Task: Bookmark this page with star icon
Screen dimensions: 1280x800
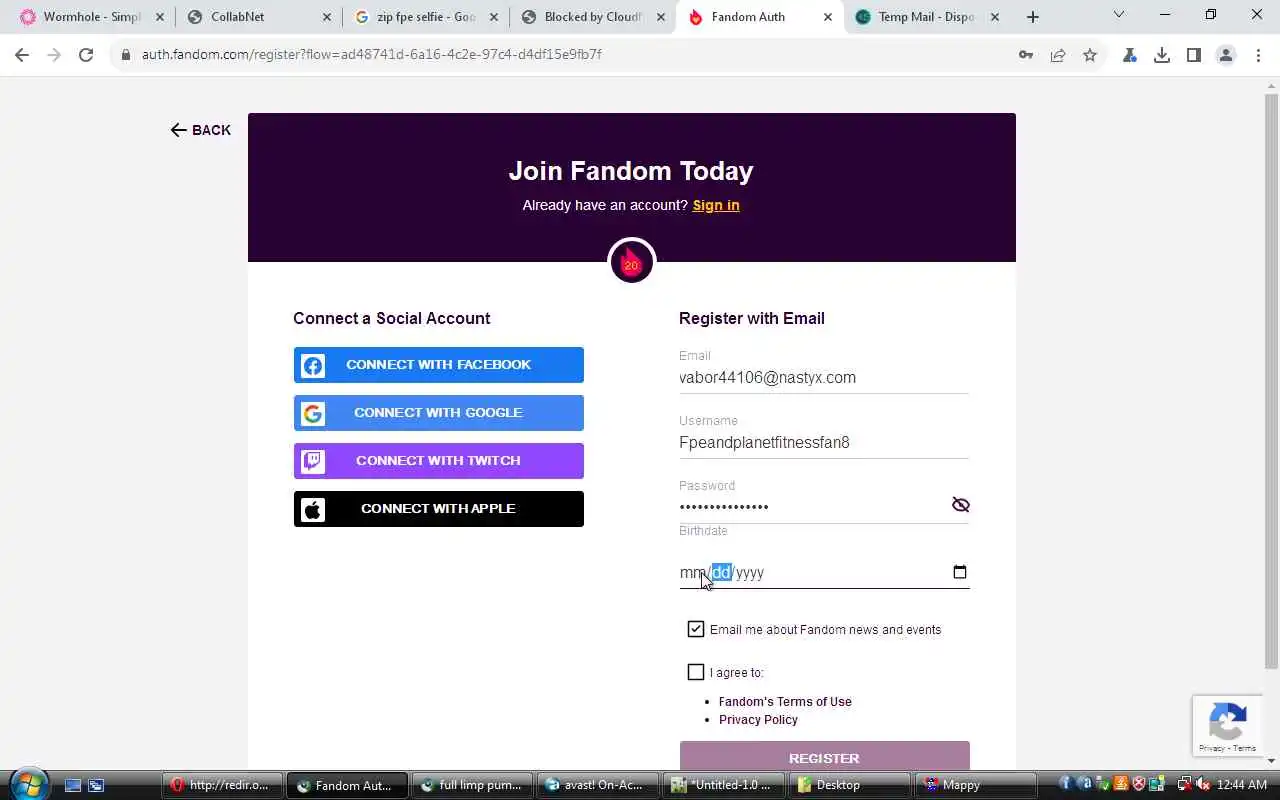Action: [1090, 55]
